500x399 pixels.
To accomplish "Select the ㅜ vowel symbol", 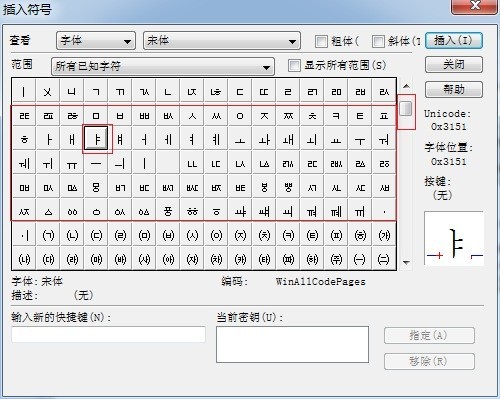I will point(360,140).
